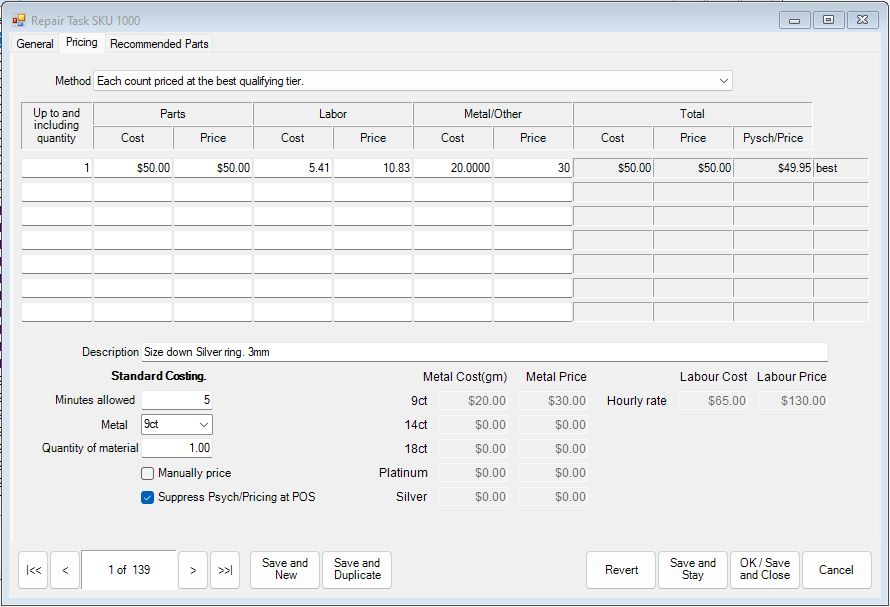Jump to the first record
890x607 pixels.
[33, 570]
